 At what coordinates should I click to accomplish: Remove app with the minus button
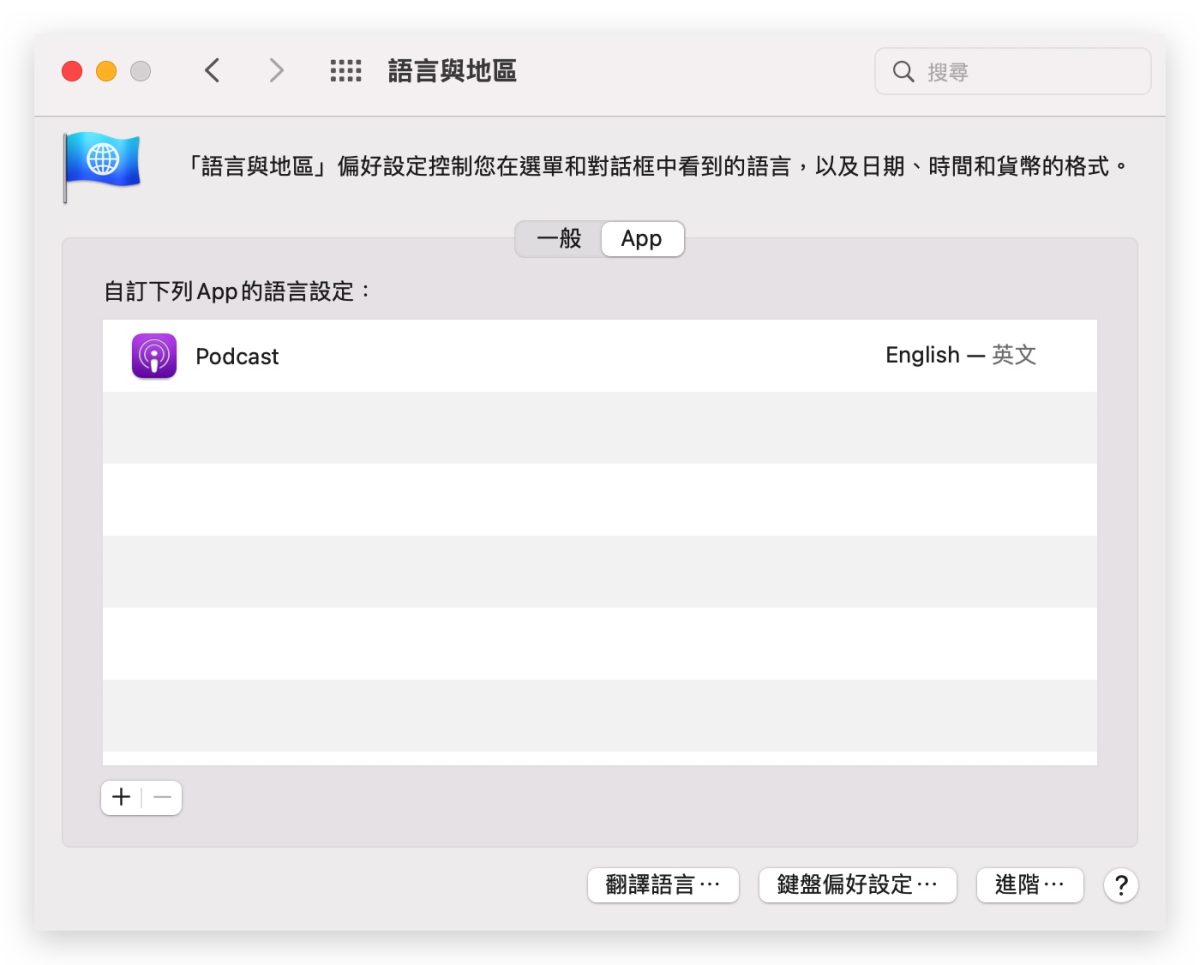click(162, 797)
